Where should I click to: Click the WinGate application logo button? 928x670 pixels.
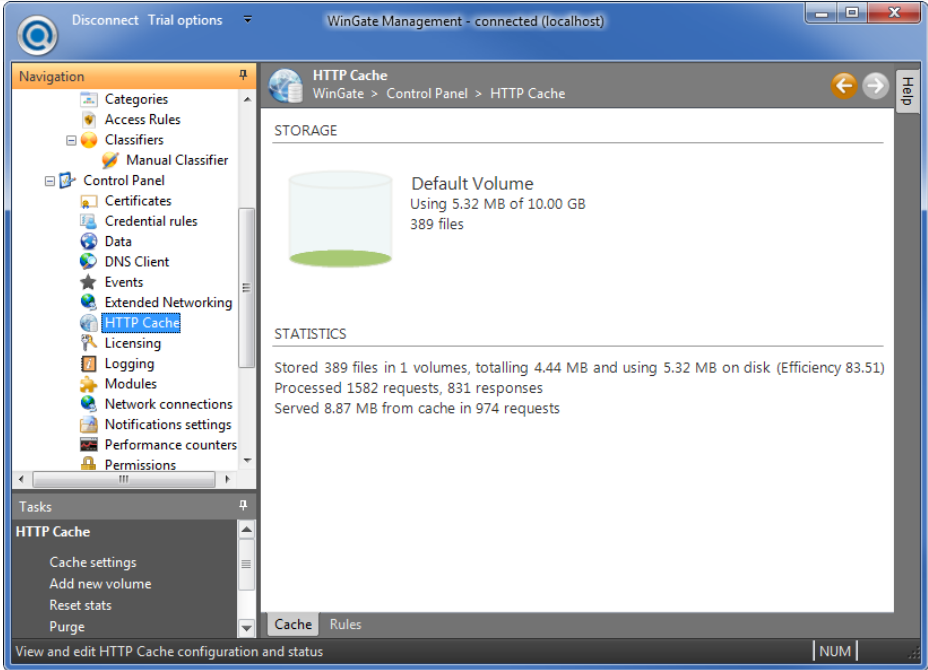point(37,35)
